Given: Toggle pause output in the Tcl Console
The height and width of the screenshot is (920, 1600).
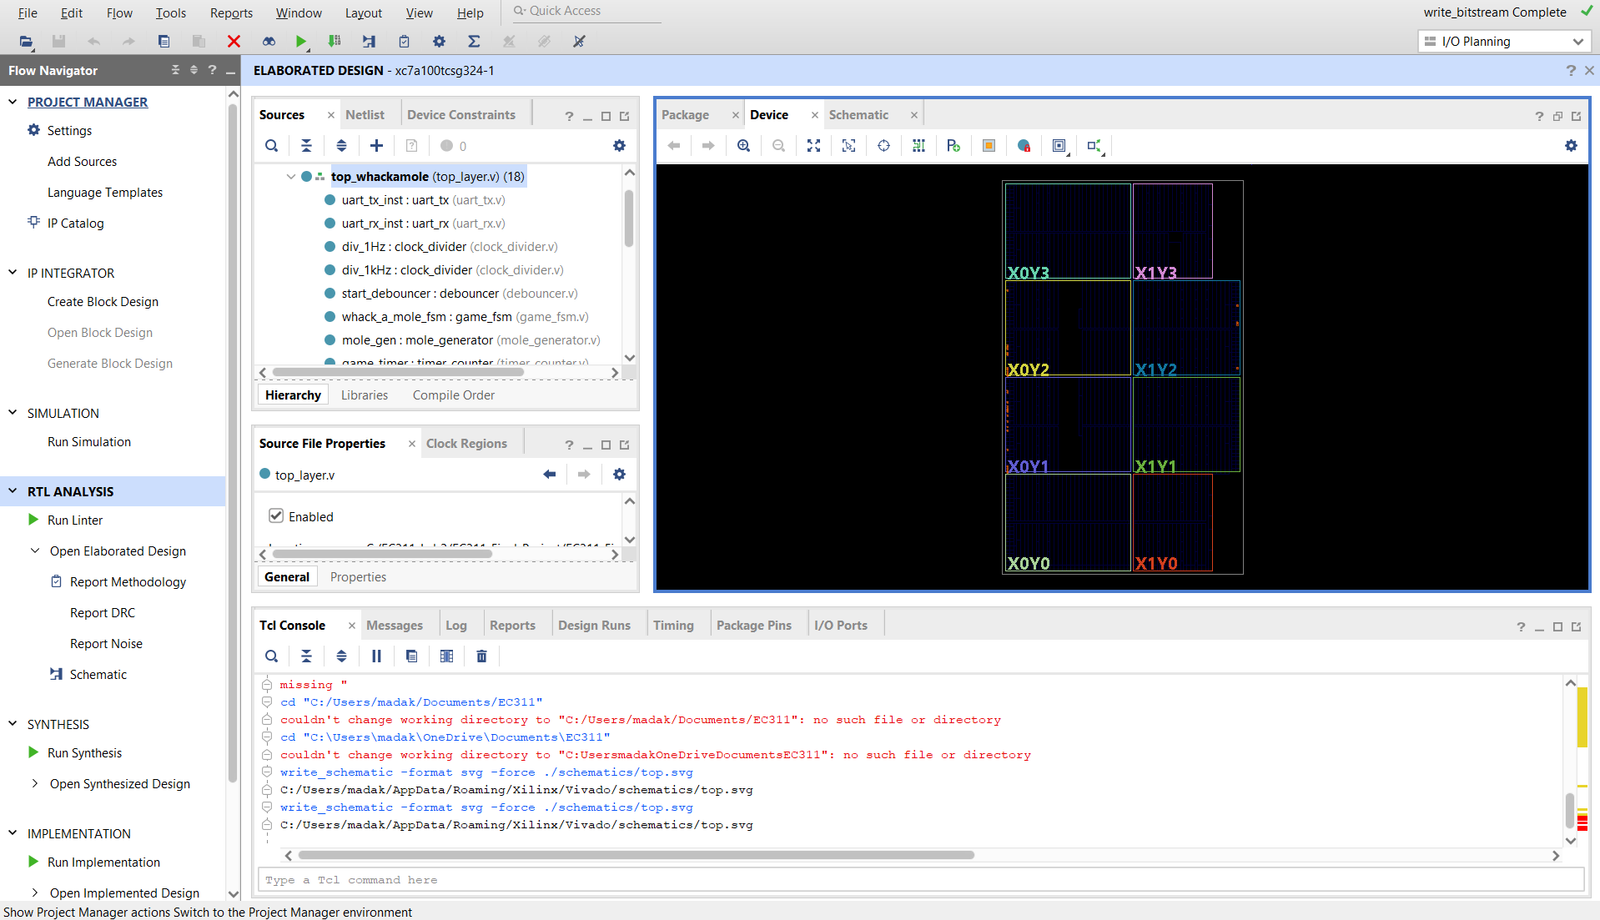Looking at the screenshot, I should [x=377, y=656].
